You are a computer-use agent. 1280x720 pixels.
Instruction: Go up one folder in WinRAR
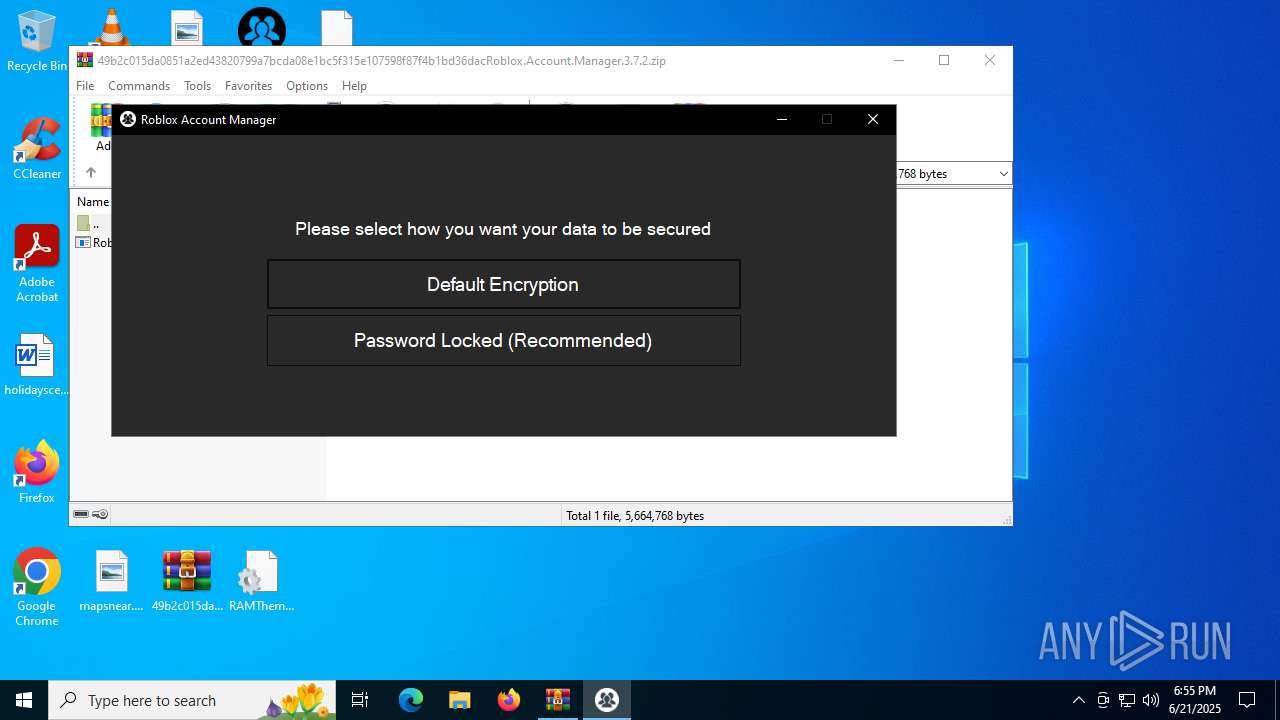pyautogui.click(x=90, y=173)
